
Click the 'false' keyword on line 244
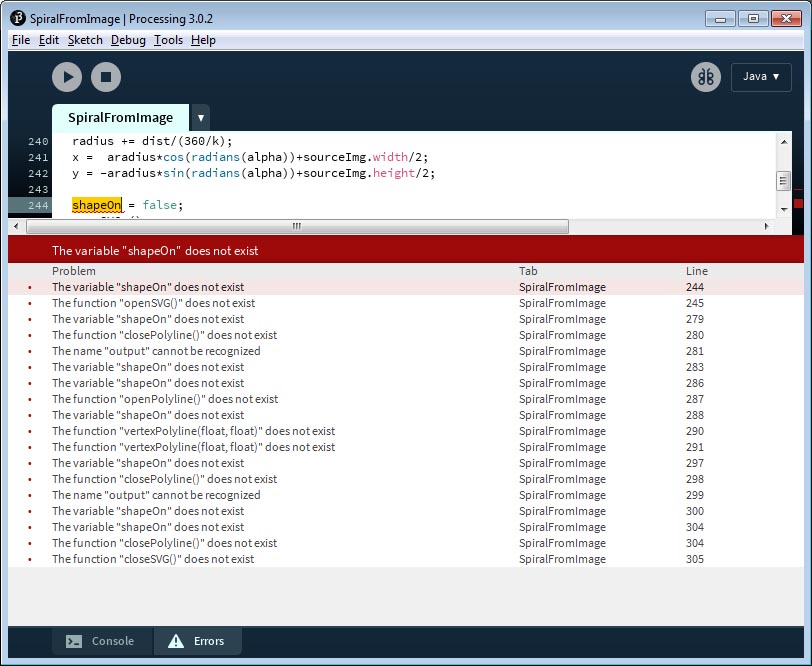[160, 205]
